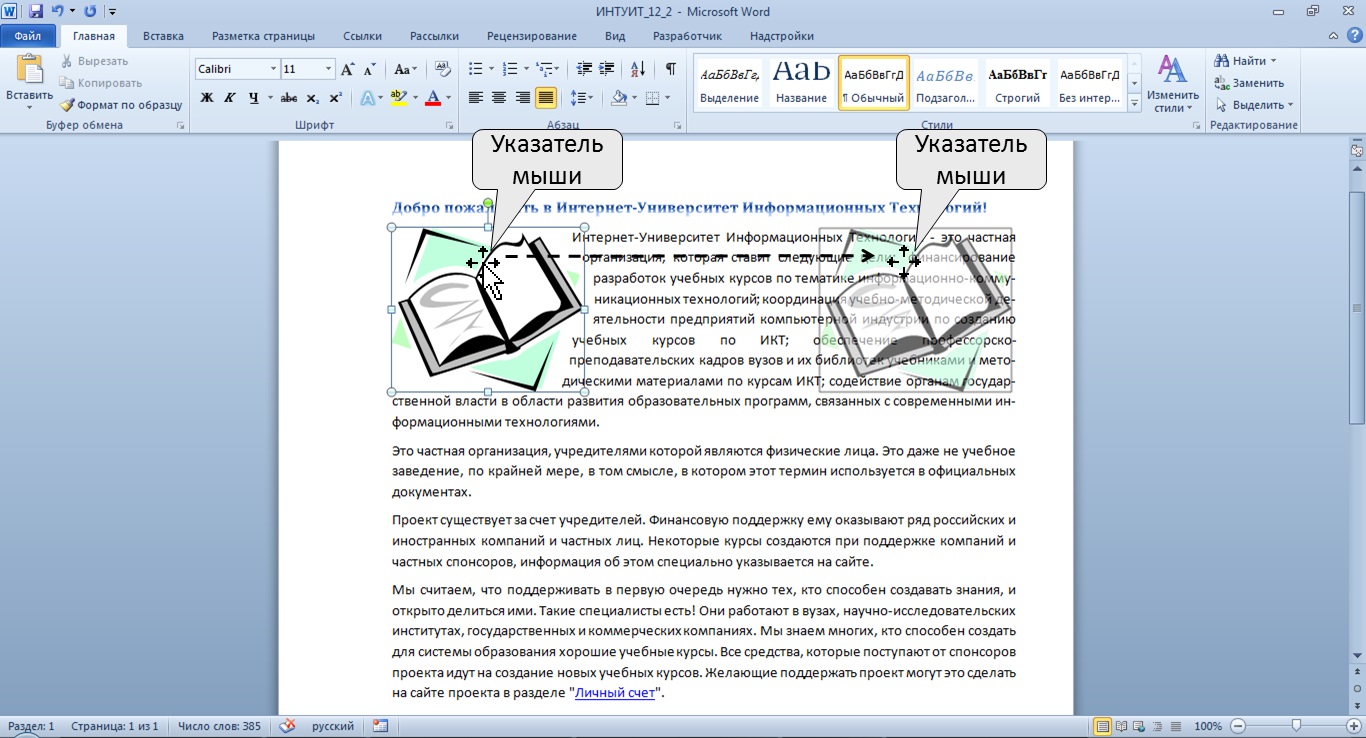Open the Find (Найти) dropdown arrow

(x=1273, y=61)
